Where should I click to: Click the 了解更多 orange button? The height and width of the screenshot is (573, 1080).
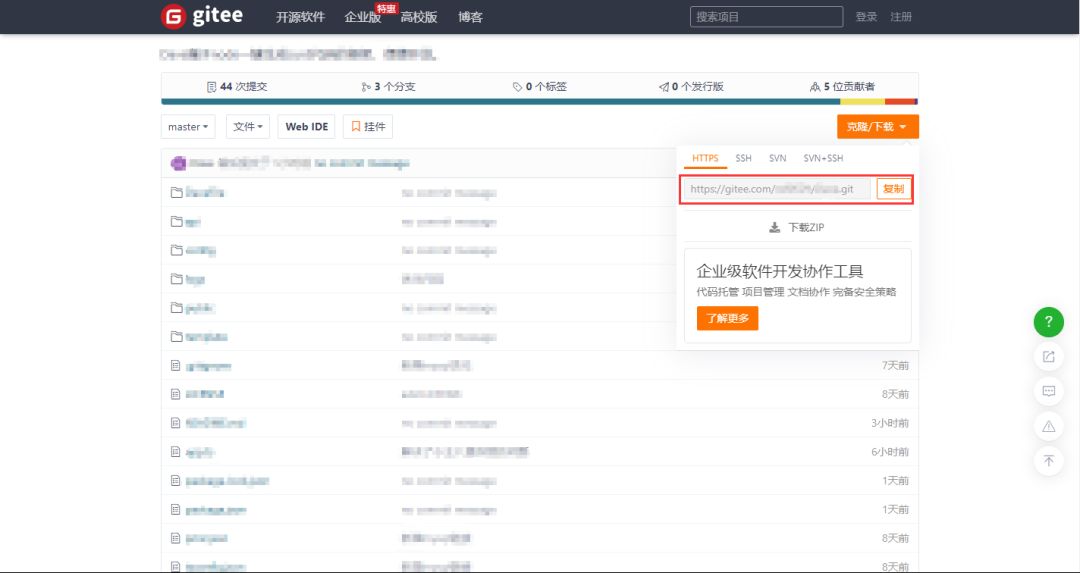tap(727, 318)
